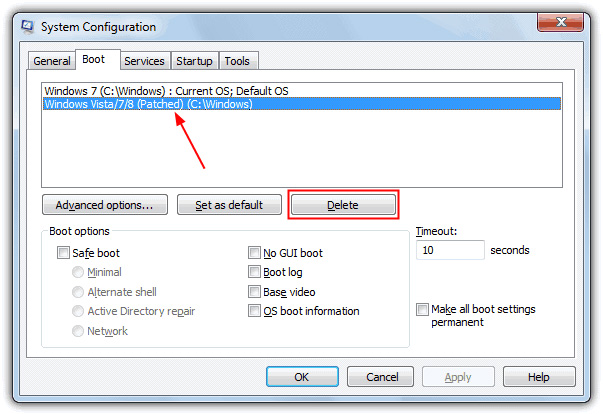The width and height of the screenshot is (603, 414).
Task: Click the Timeout seconds input field
Action: 449,250
